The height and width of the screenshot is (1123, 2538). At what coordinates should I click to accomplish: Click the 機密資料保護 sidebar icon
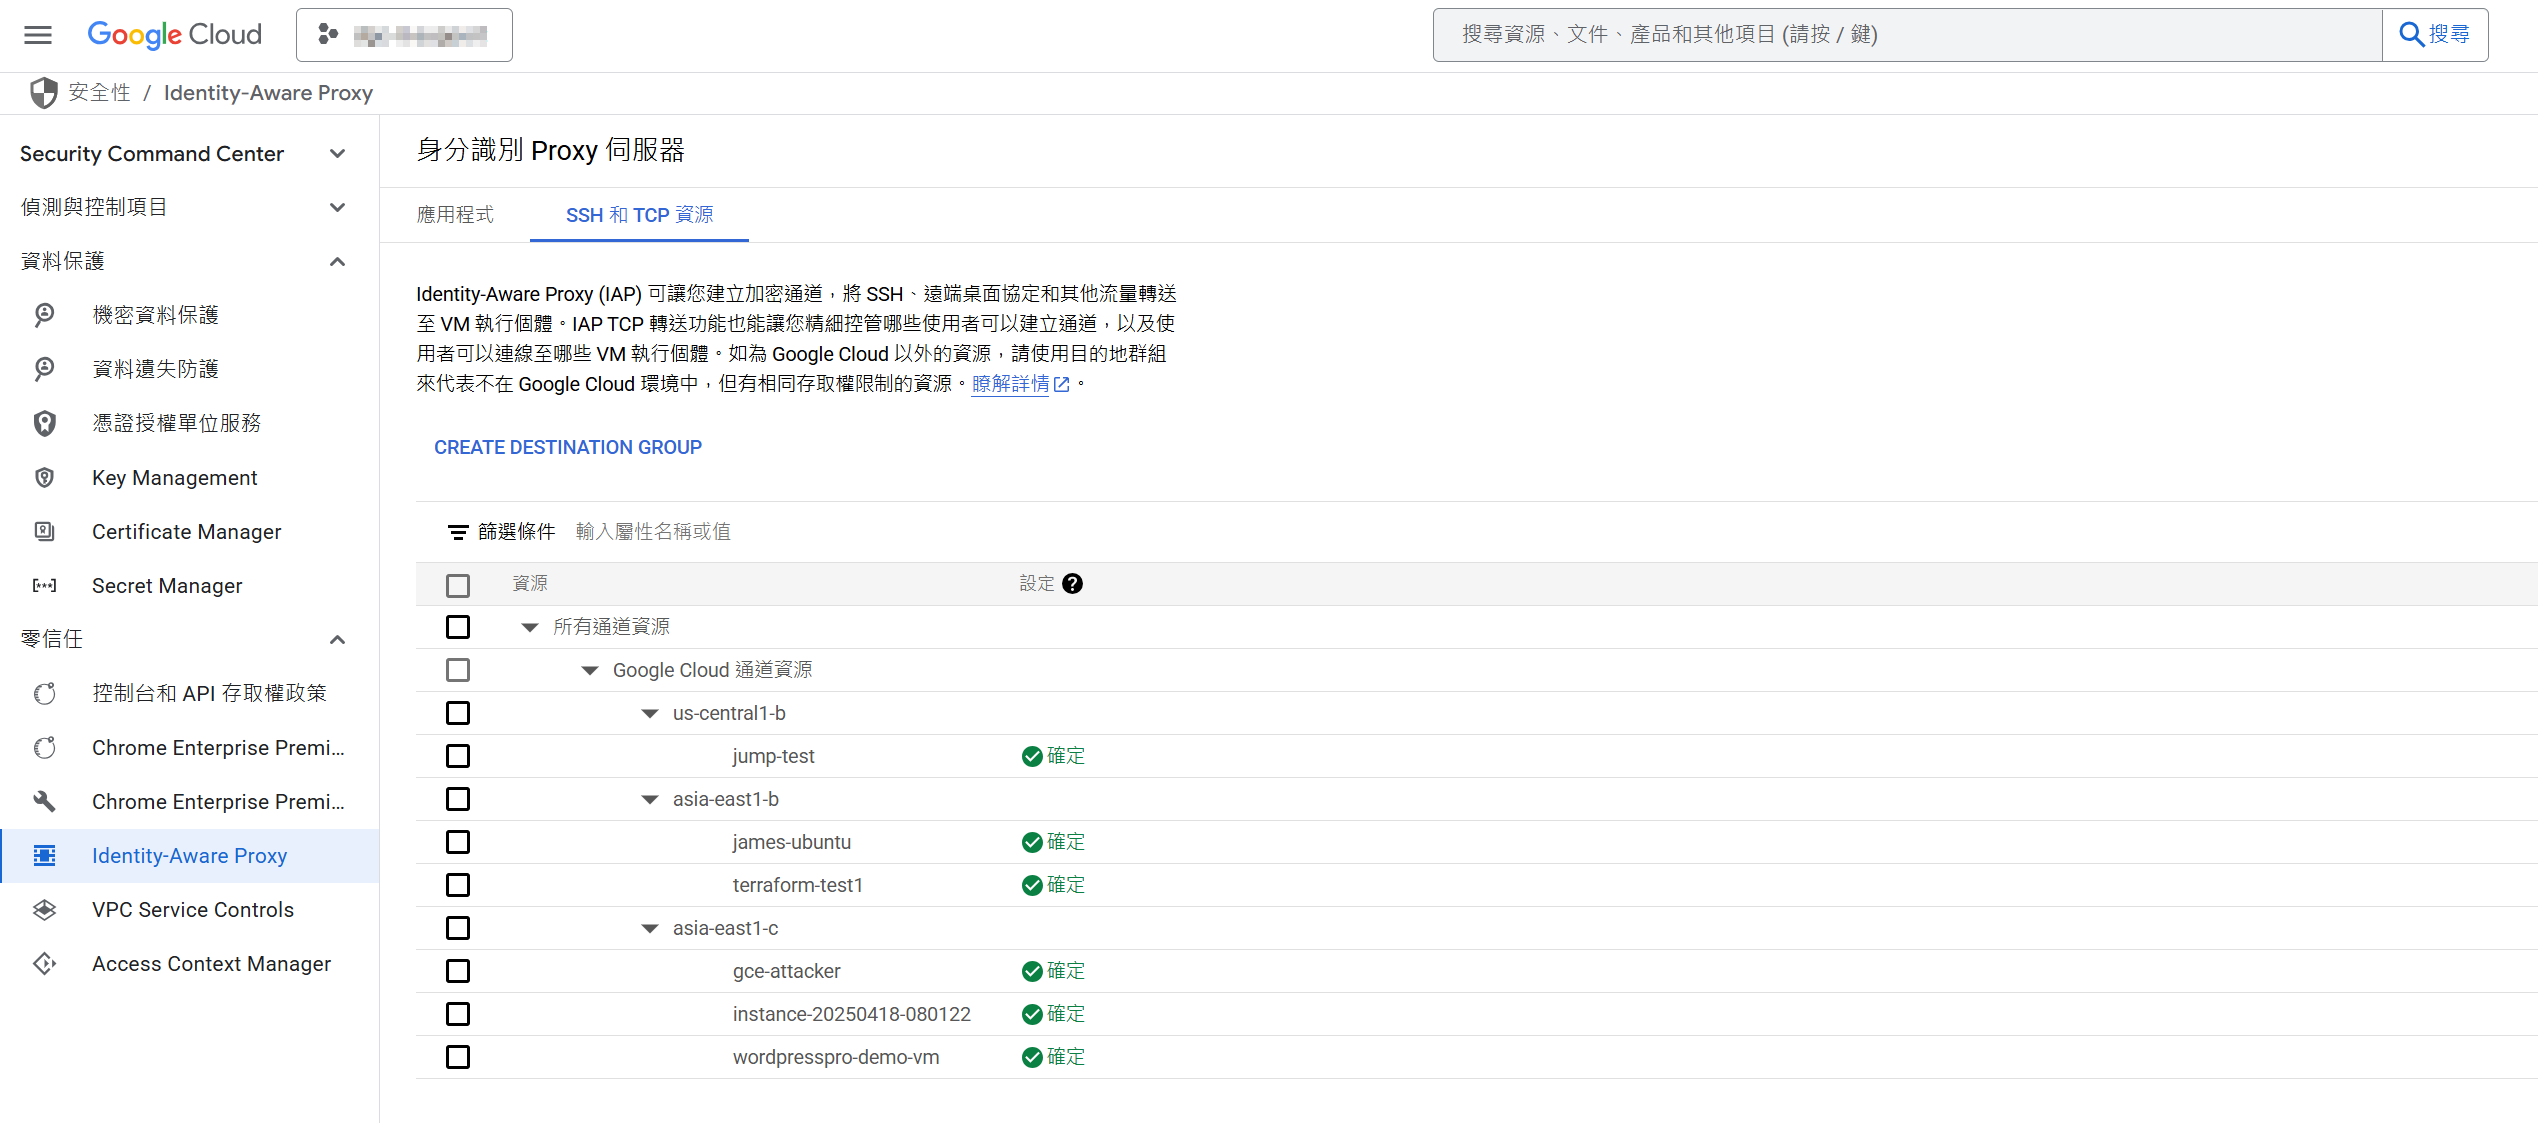point(44,315)
